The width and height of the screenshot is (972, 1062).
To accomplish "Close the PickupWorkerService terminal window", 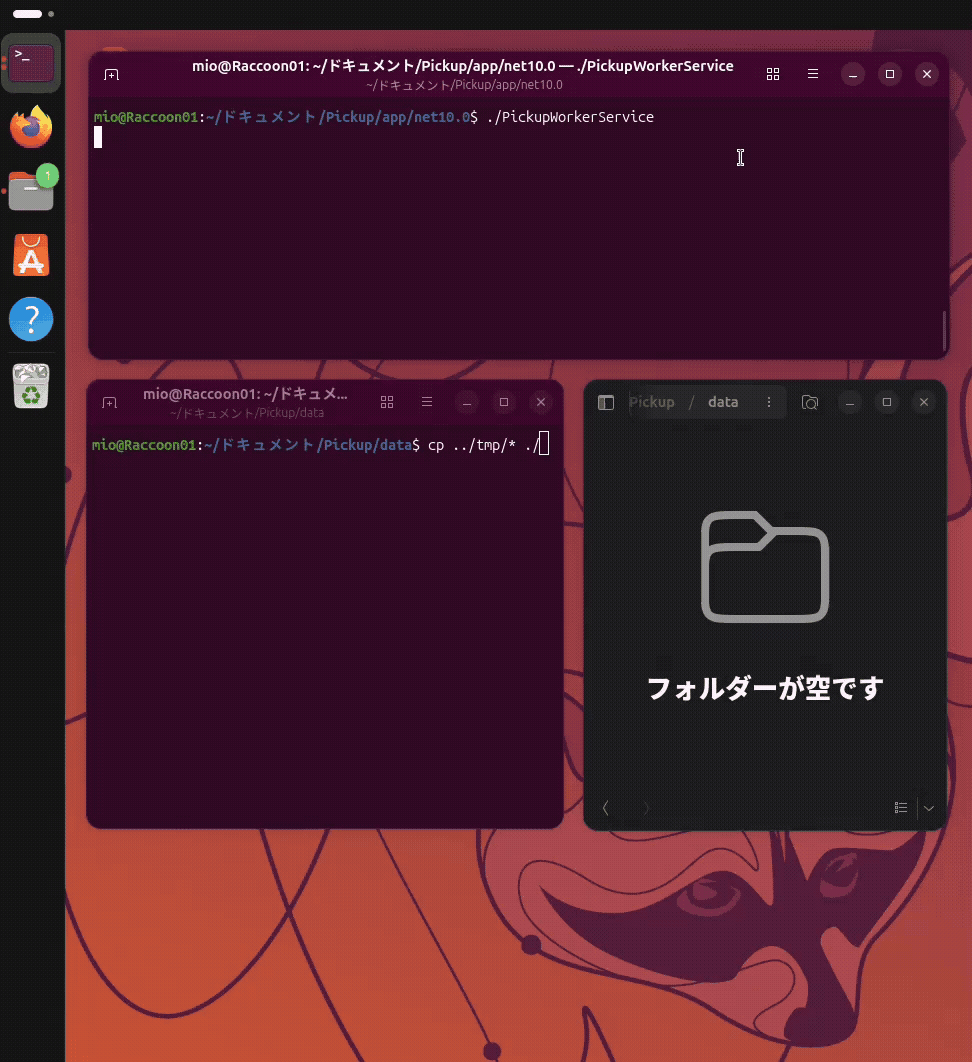I will click(927, 75).
